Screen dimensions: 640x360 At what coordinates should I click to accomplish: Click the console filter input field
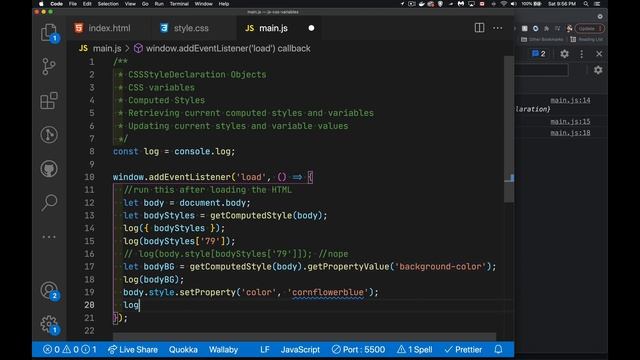pyautogui.click(x=541, y=70)
